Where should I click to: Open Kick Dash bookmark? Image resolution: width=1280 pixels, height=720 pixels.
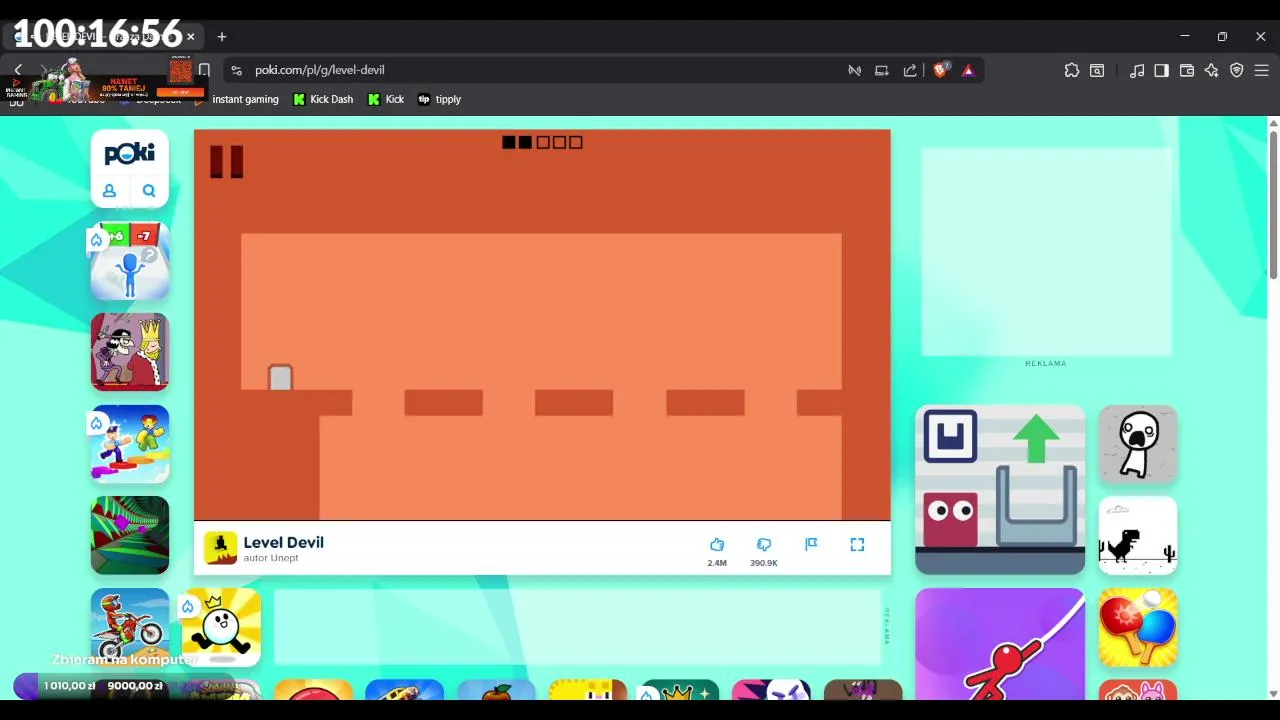(x=323, y=99)
